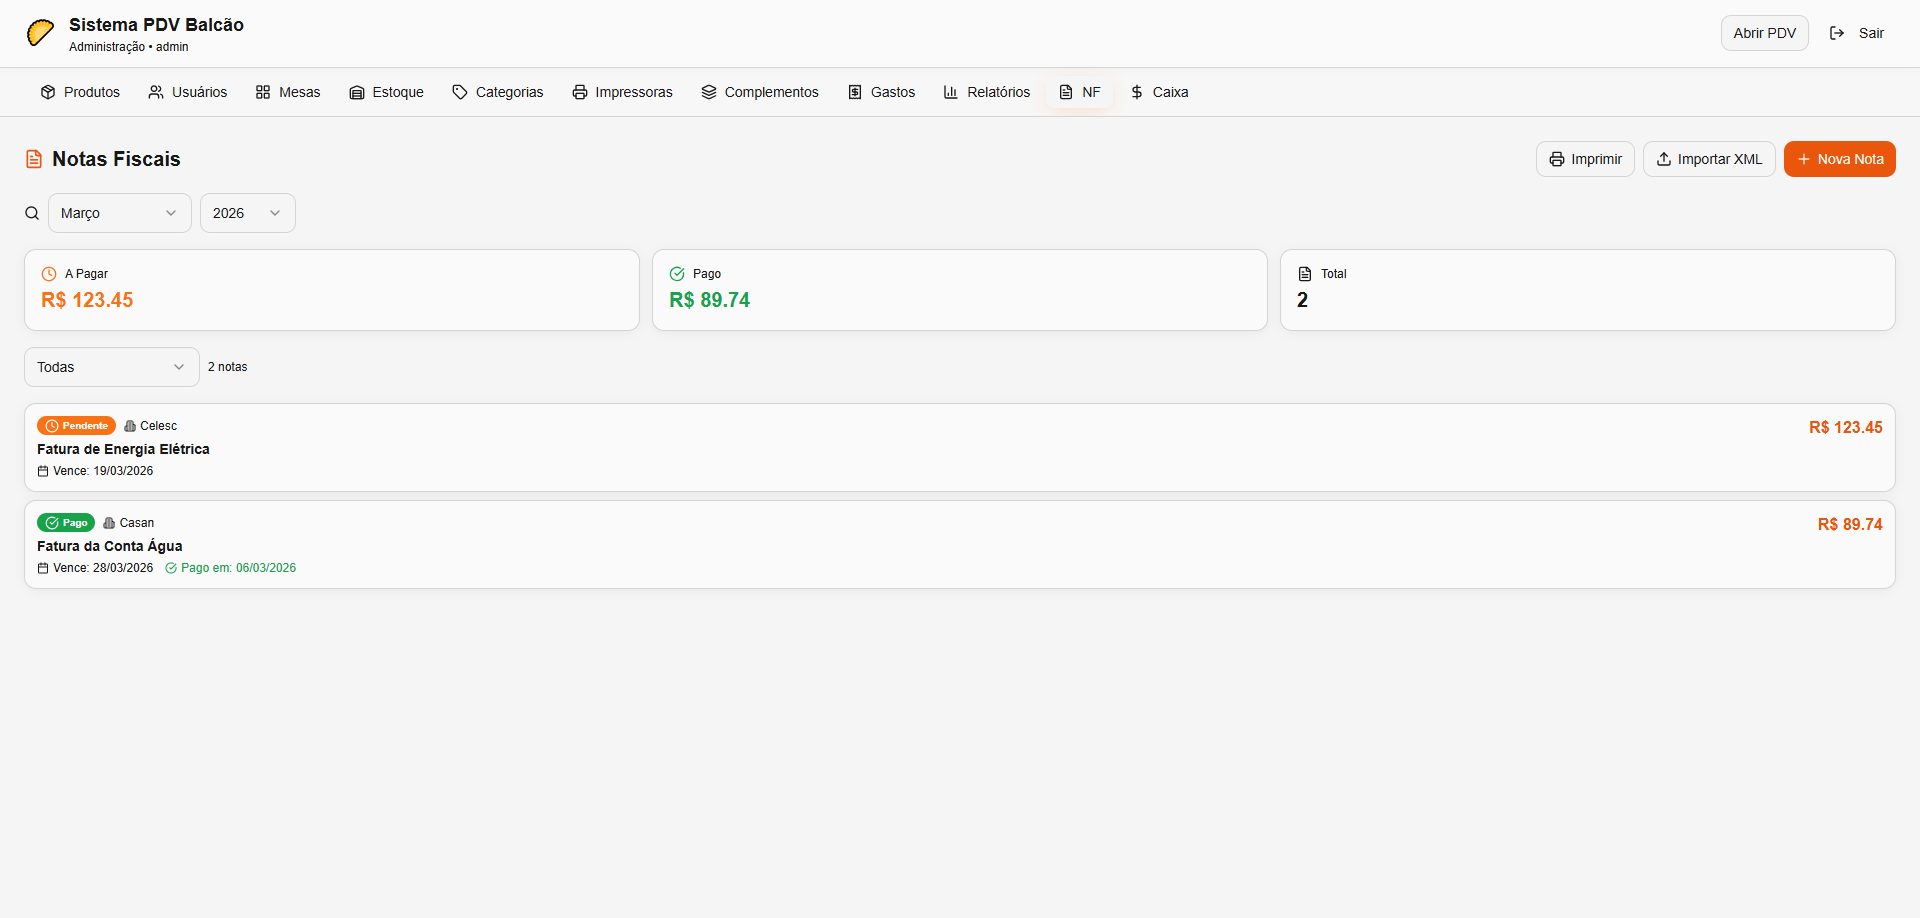Screen dimensions: 1920x918
Task: Switch to the Relatórios tab
Action: 986,92
